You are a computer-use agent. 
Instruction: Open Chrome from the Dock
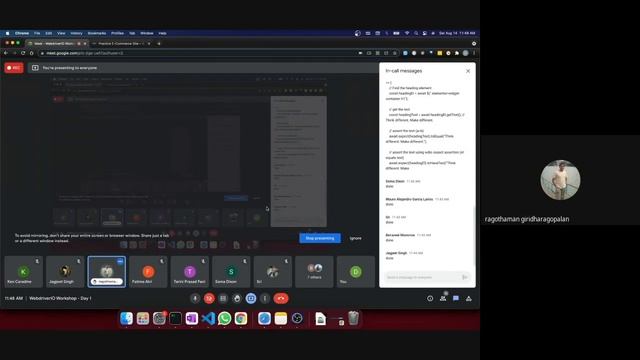pos(241,318)
